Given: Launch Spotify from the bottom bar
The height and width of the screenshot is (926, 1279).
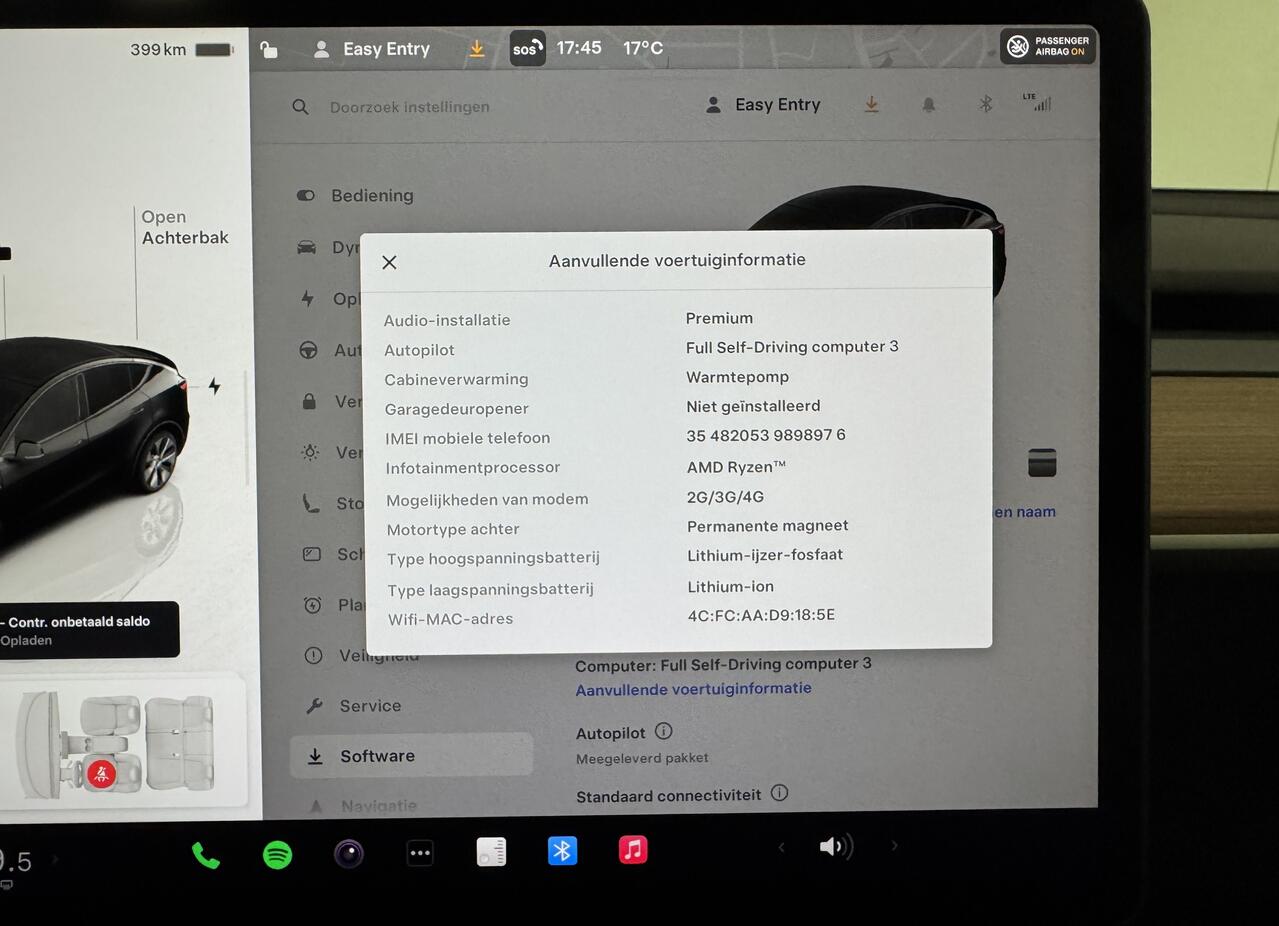Looking at the screenshot, I should 277,854.
